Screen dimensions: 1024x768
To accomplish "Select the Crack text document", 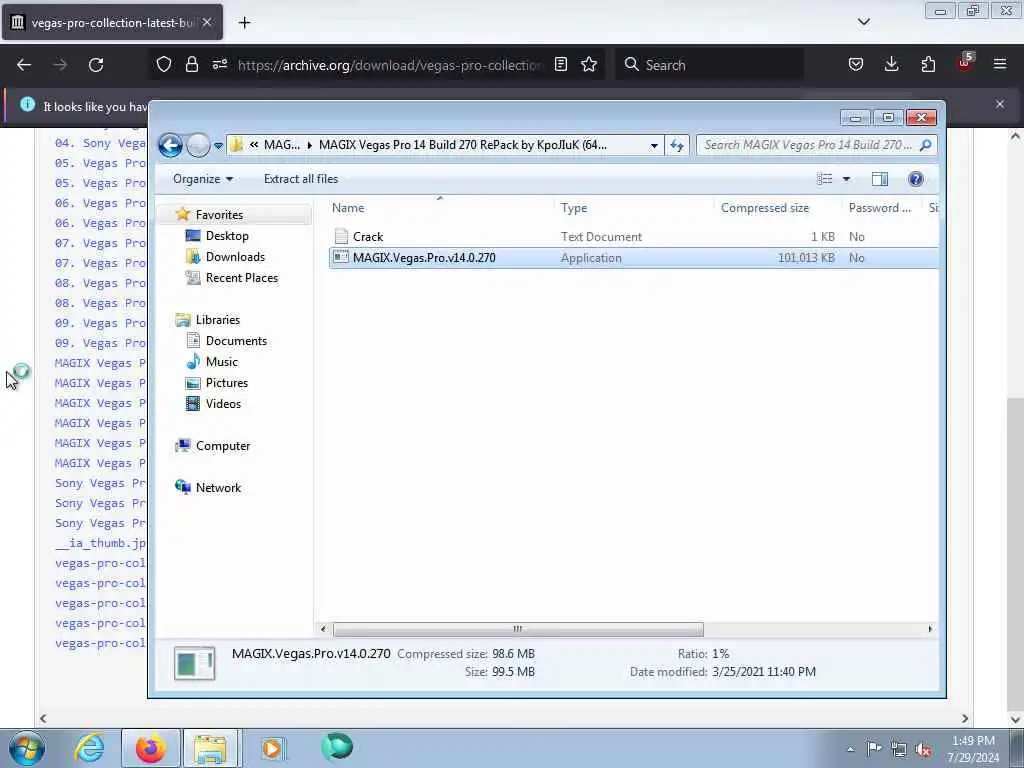I will click(x=633, y=236).
